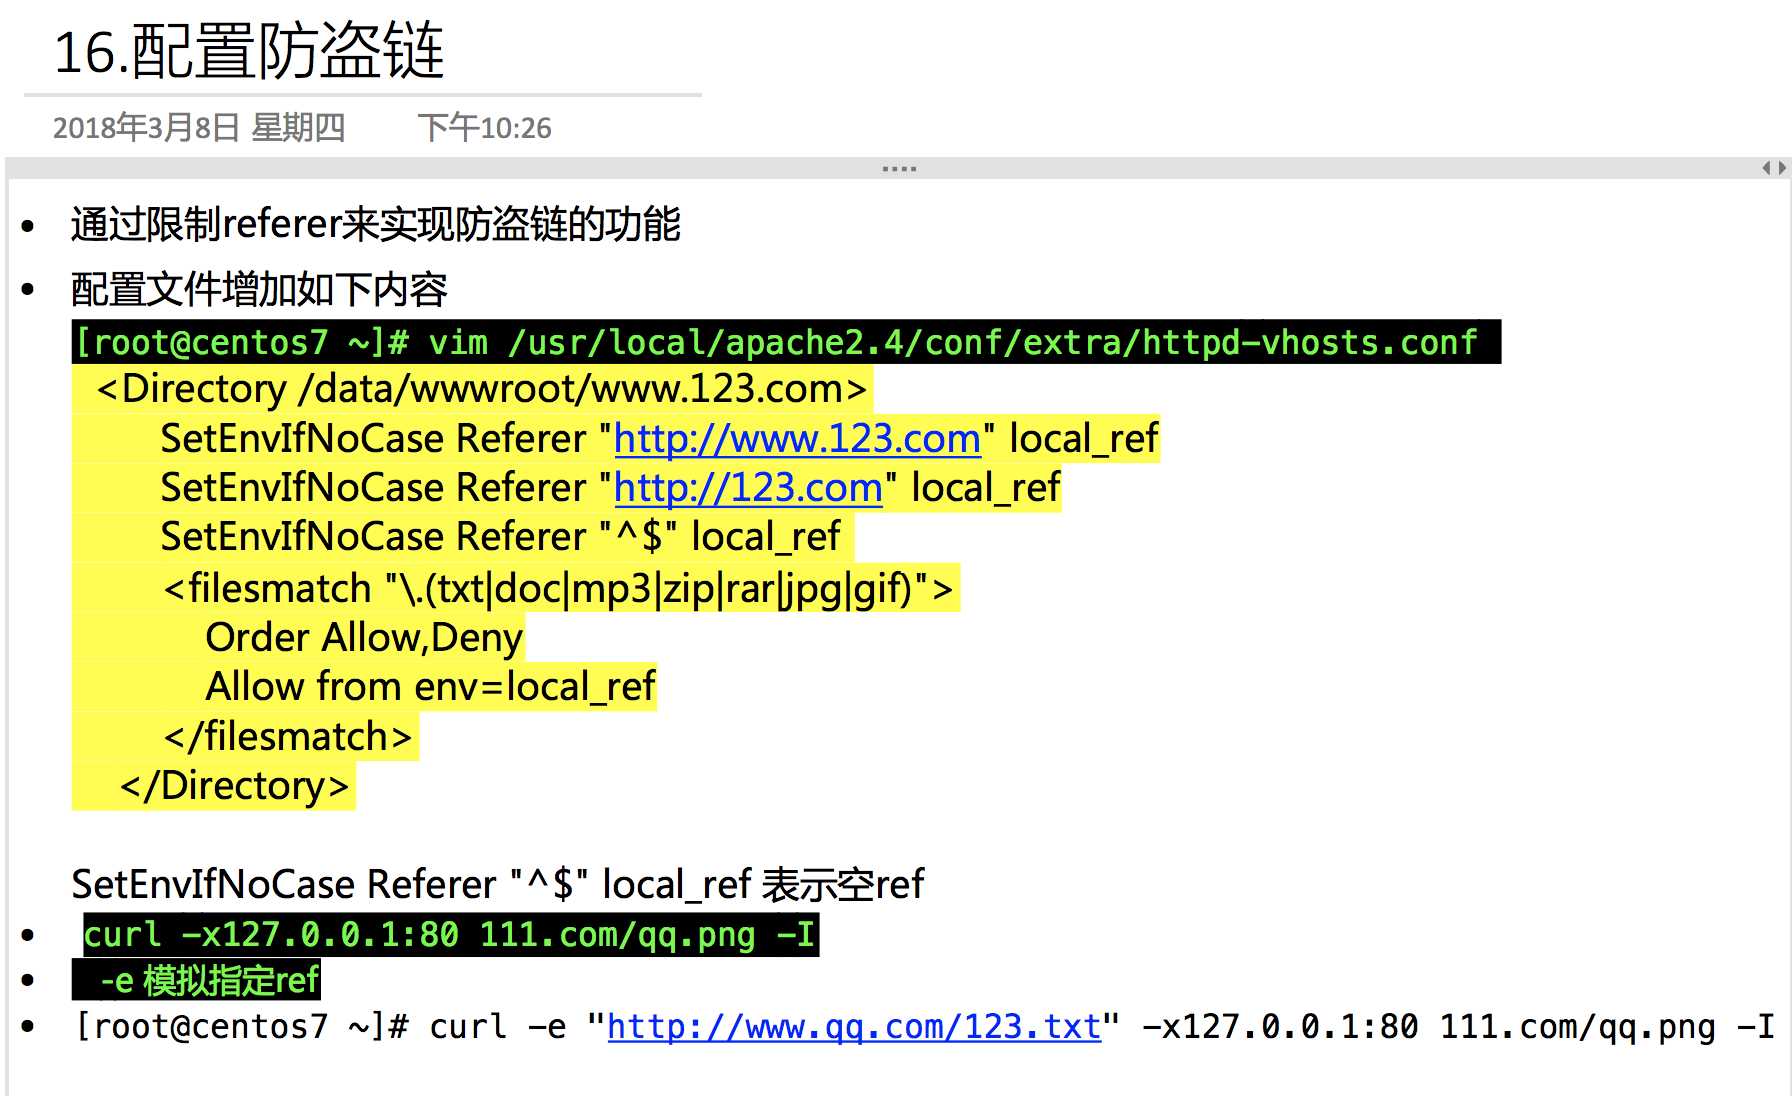This screenshot has height=1096, width=1792.
Task: Click the line Allow from env=local_ref
Action: click(x=430, y=687)
